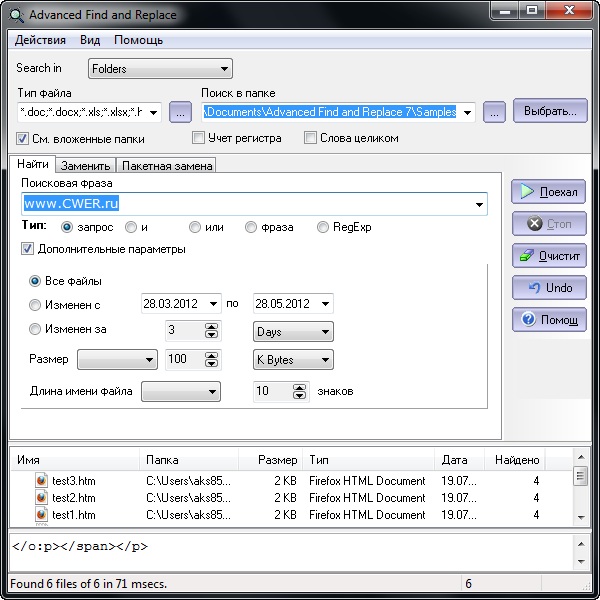Select the RegExp radio button
Viewport: 600px width, 600px height.
click(x=323, y=227)
